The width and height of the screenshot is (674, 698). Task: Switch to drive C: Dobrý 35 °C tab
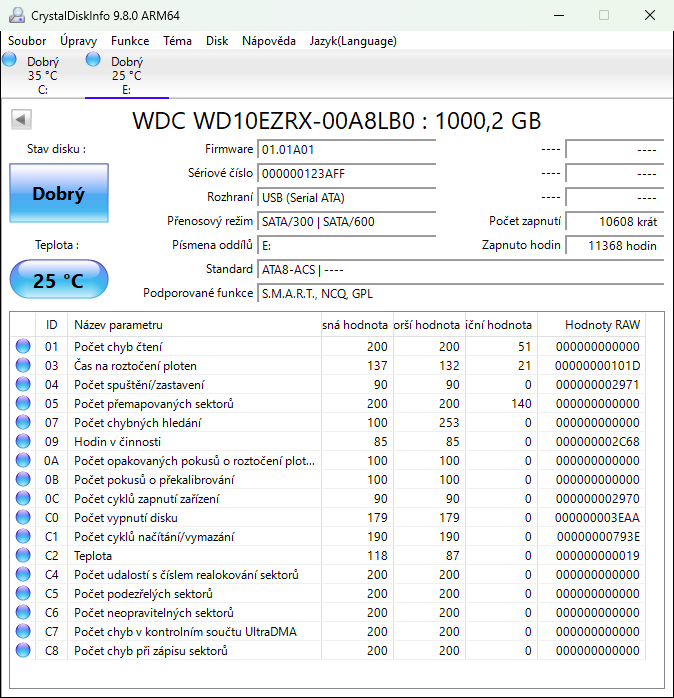point(43,75)
